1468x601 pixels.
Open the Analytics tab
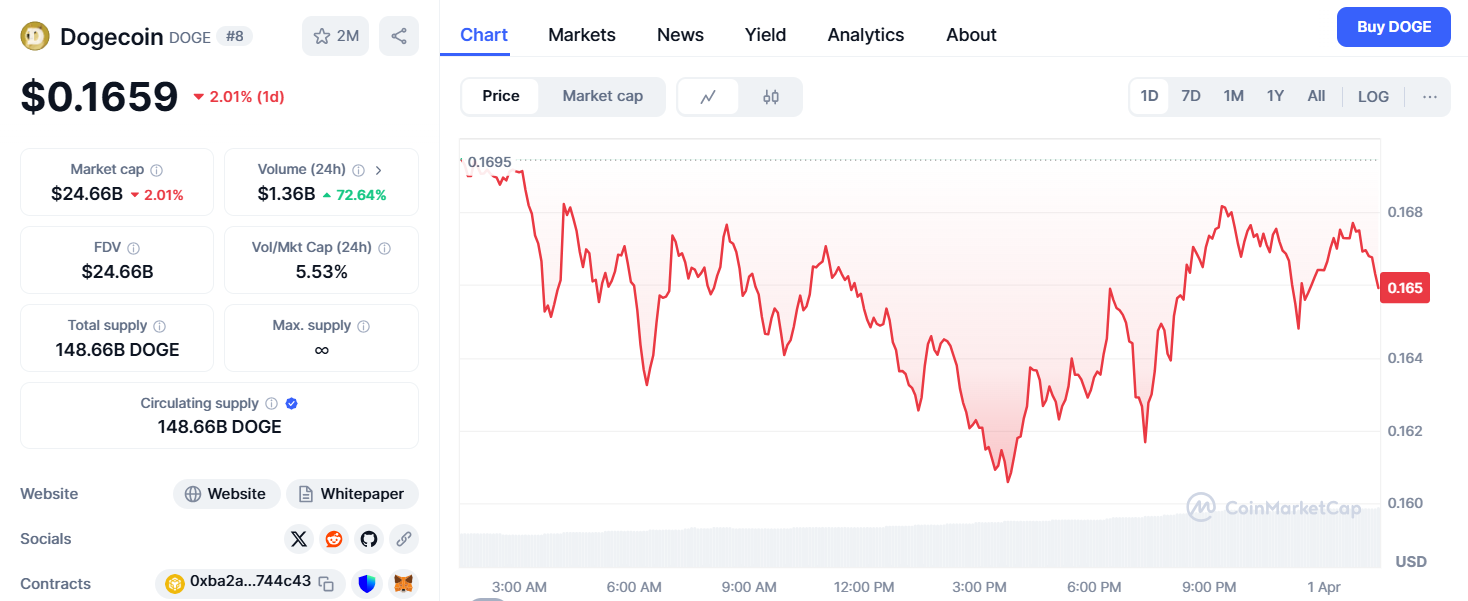tap(865, 35)
